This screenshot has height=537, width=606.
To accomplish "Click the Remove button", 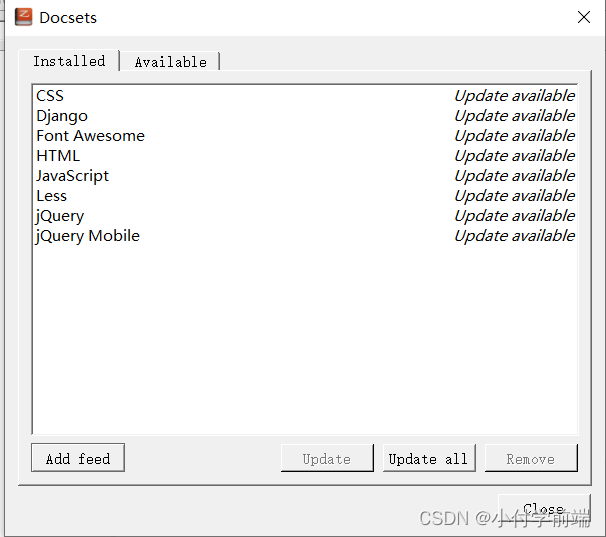I will coord(531,459).
